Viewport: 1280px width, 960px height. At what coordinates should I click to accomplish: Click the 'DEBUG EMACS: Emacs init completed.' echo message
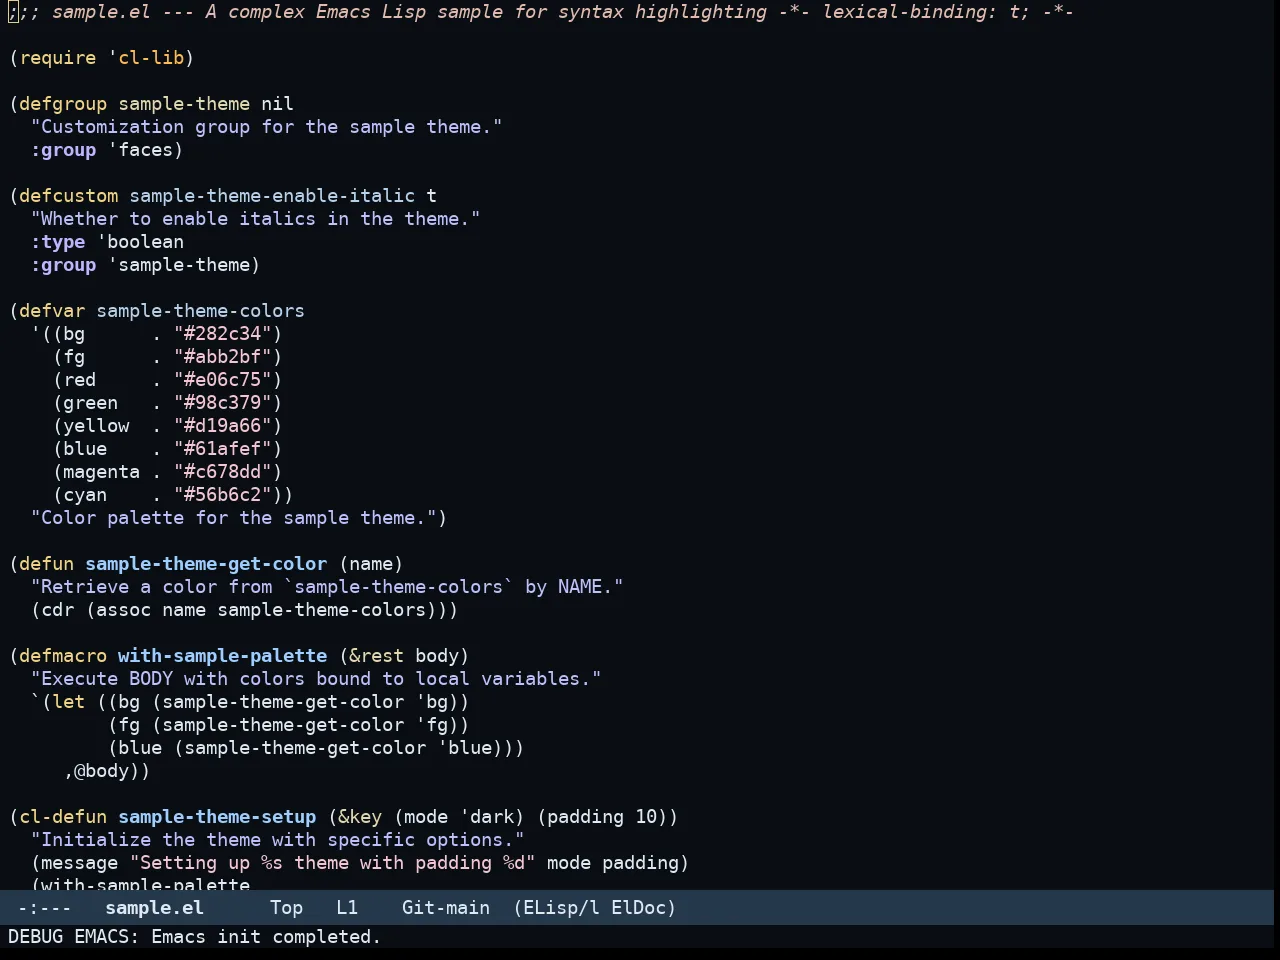[194, 937]
